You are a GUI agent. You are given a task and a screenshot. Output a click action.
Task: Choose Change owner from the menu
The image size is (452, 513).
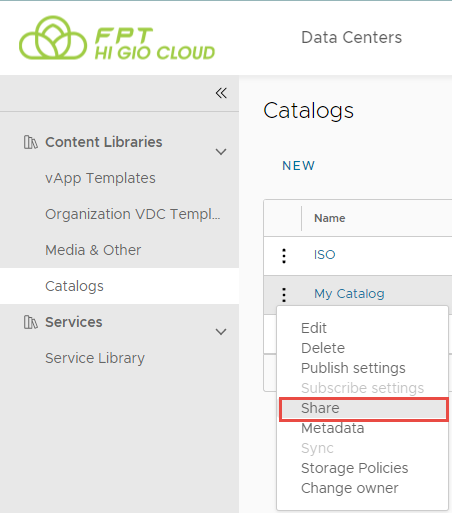pyautogui.click(x=349, y=488)
